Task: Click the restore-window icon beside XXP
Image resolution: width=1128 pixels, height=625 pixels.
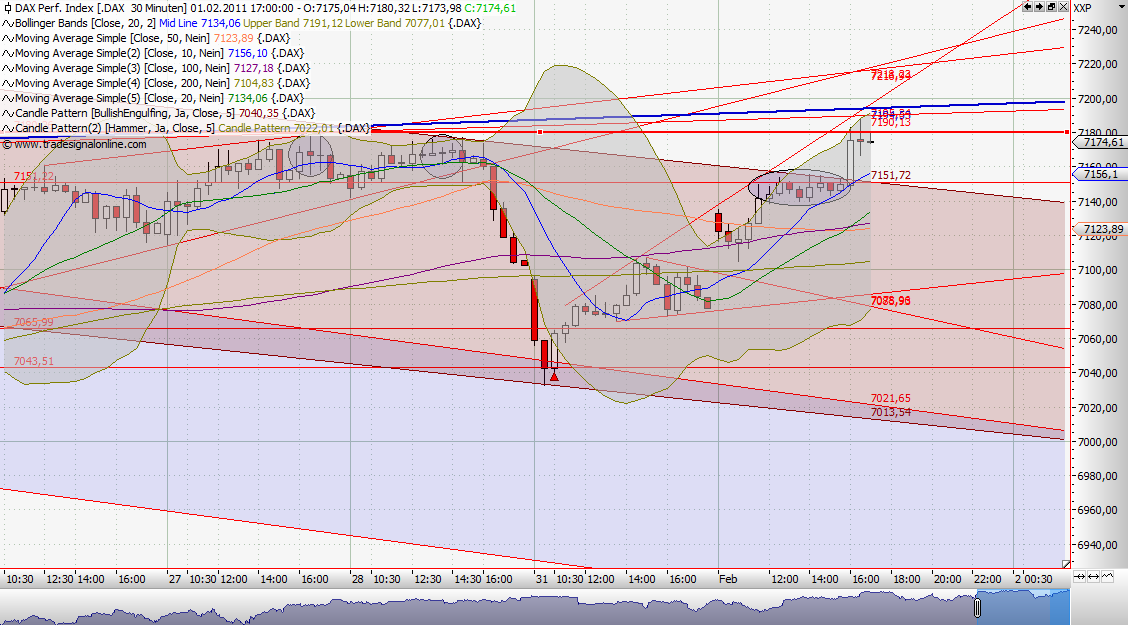Action: click(1051, 7)
